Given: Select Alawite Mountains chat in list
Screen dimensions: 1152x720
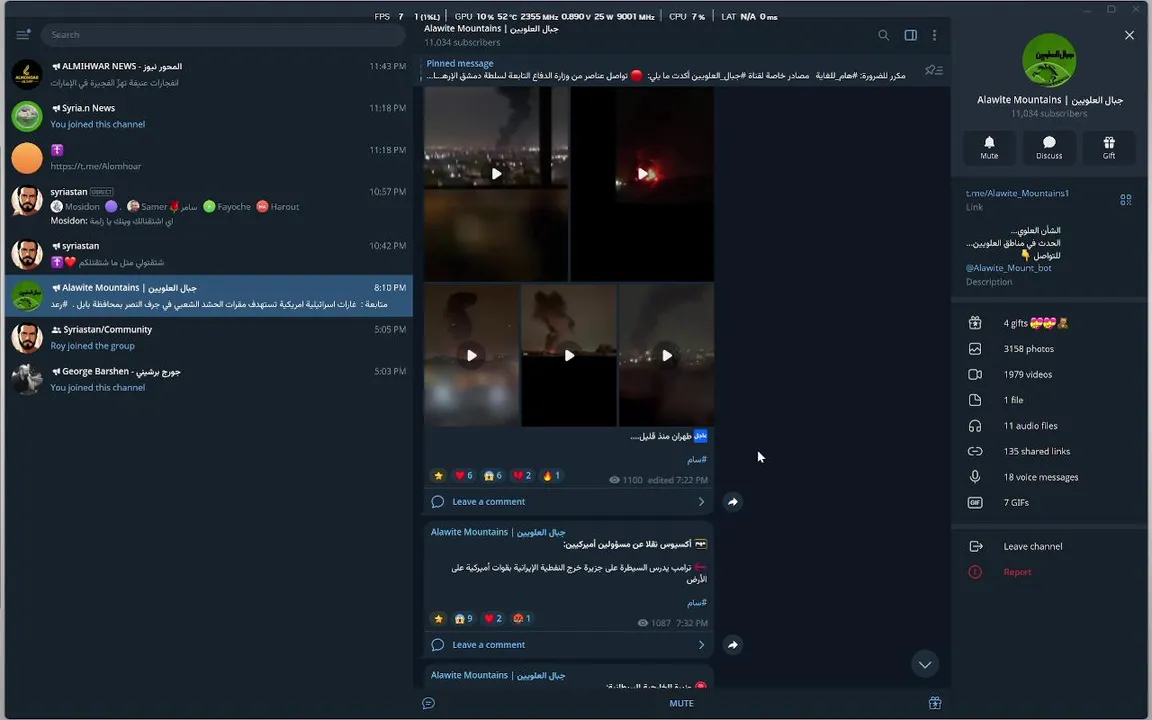Looking at the screenshot, I should coord(209,296).
